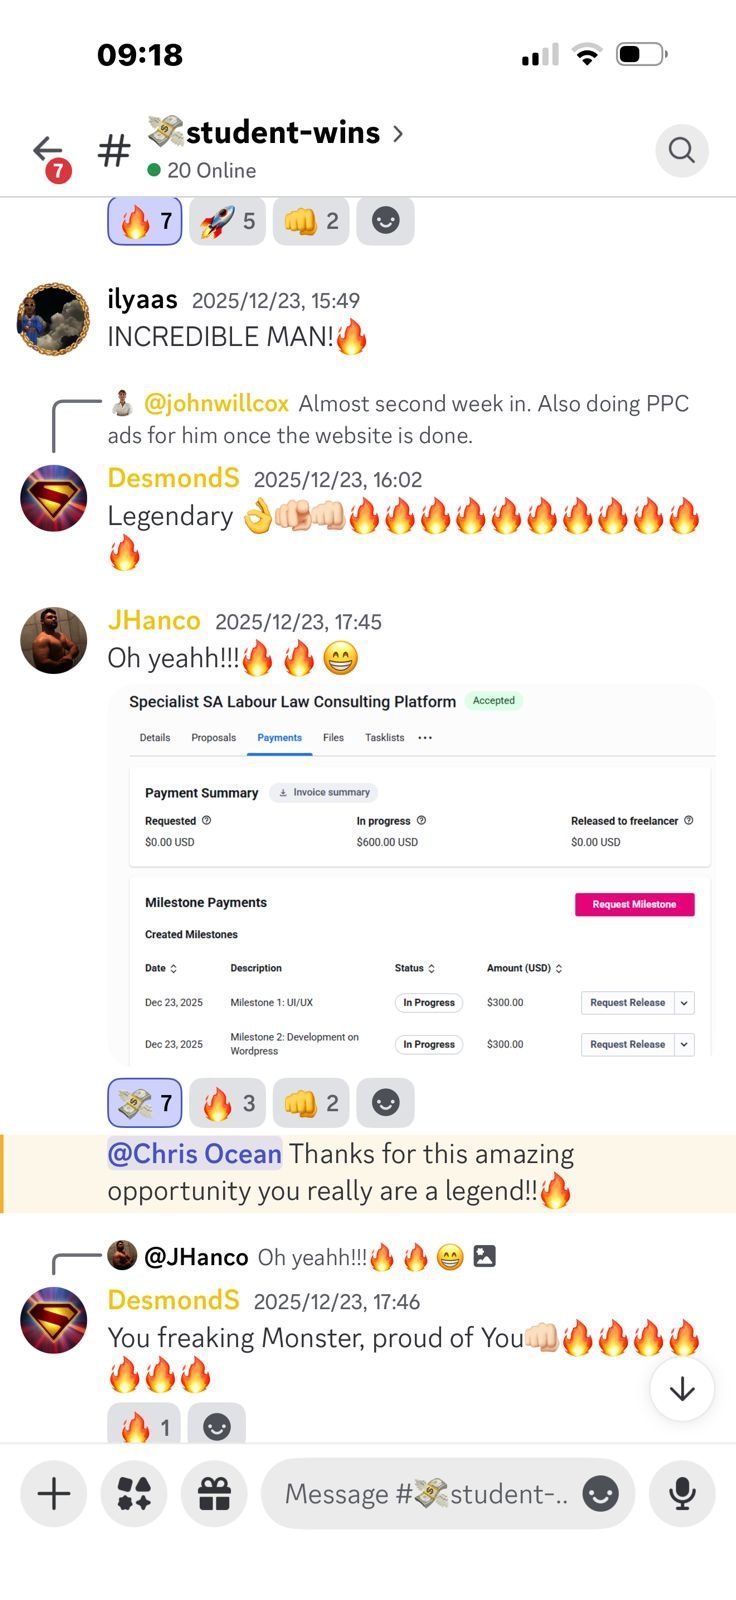Click the pink Request Milestone button
Screen dimensions: 736x1600
[634, 904]
